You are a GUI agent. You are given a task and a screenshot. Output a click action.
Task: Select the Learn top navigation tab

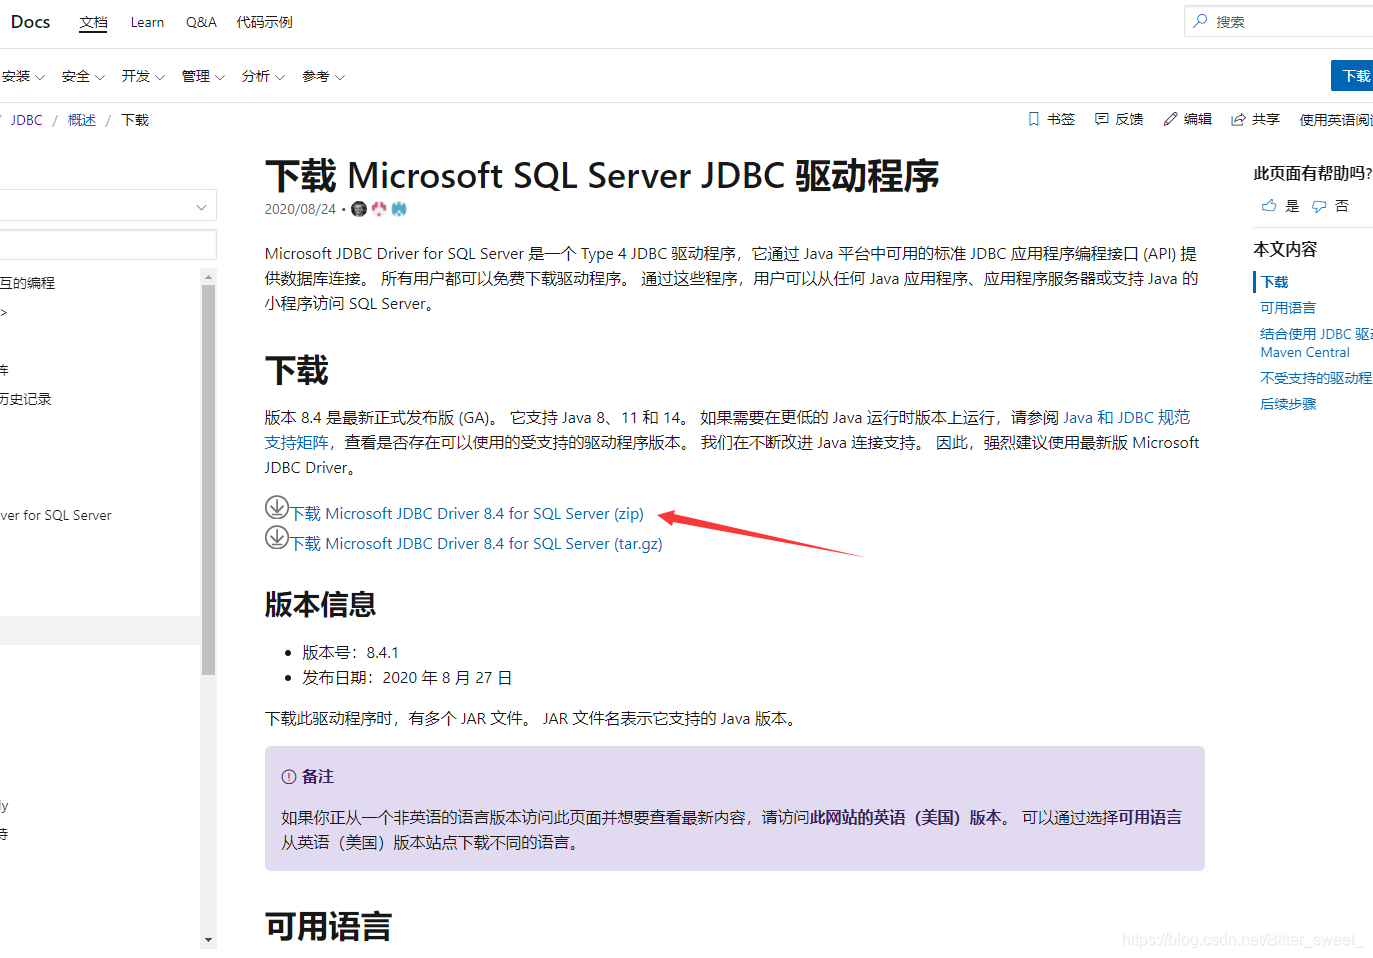pos(147,22)
